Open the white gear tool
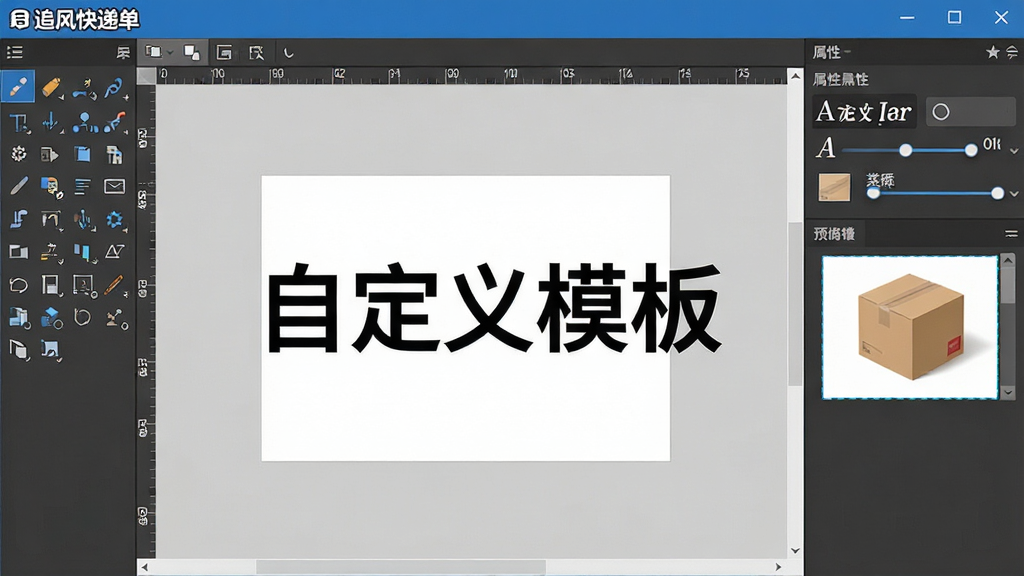 tap(18, 153)
